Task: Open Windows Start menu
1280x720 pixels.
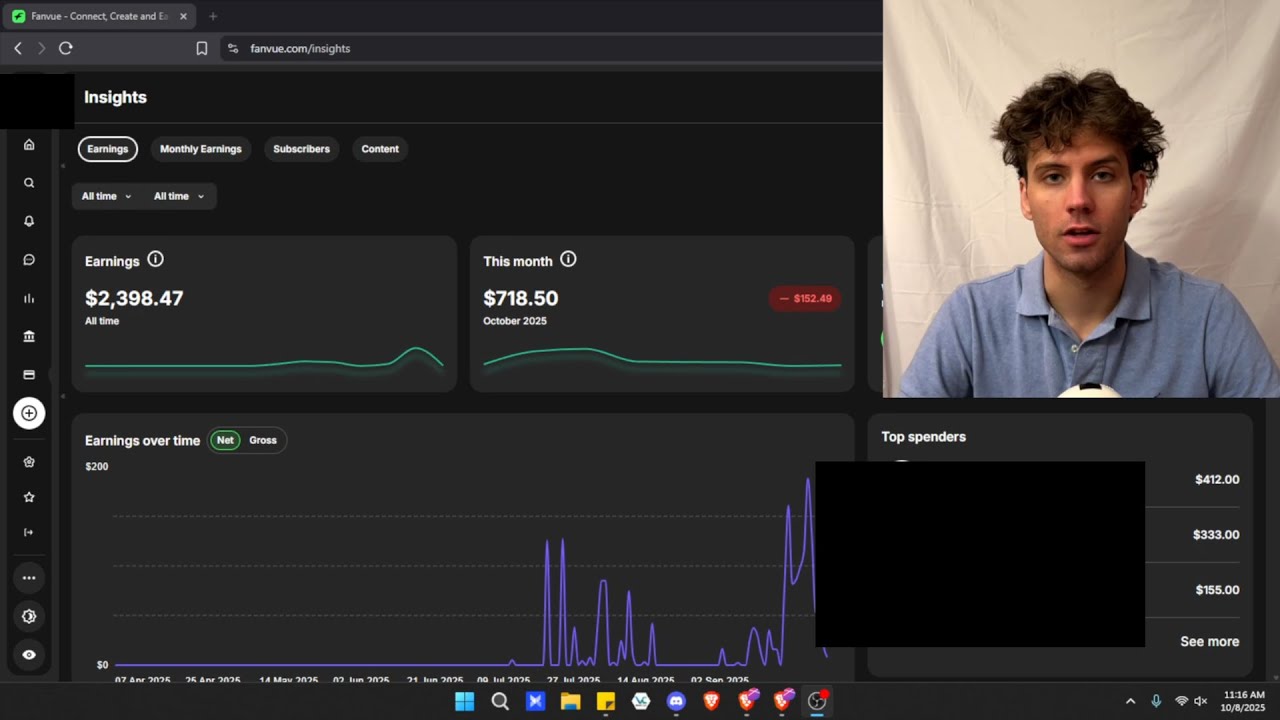Action: pyautogui.click(x=465, y=701)
